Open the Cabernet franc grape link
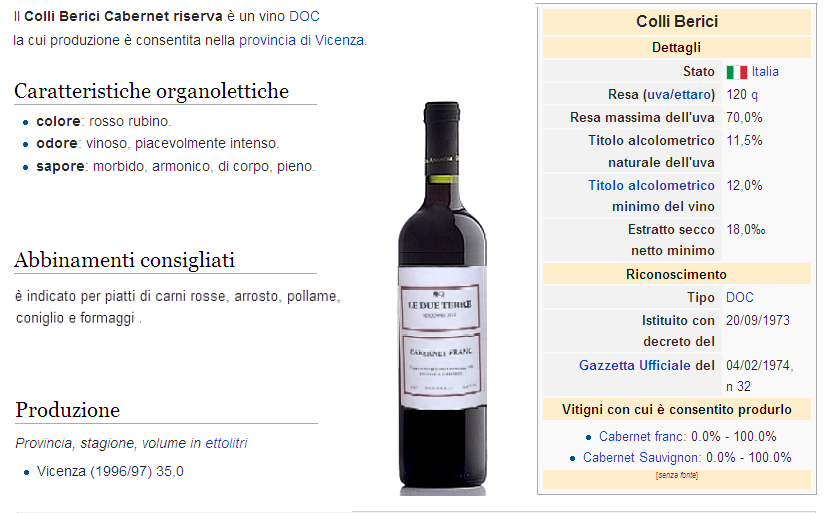This screenshot has width=831, height=513. tap(641, 436)
